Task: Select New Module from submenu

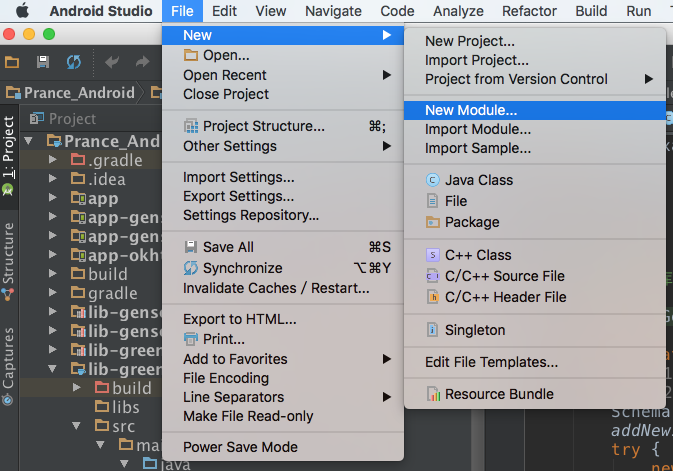Action: point(470,110)
